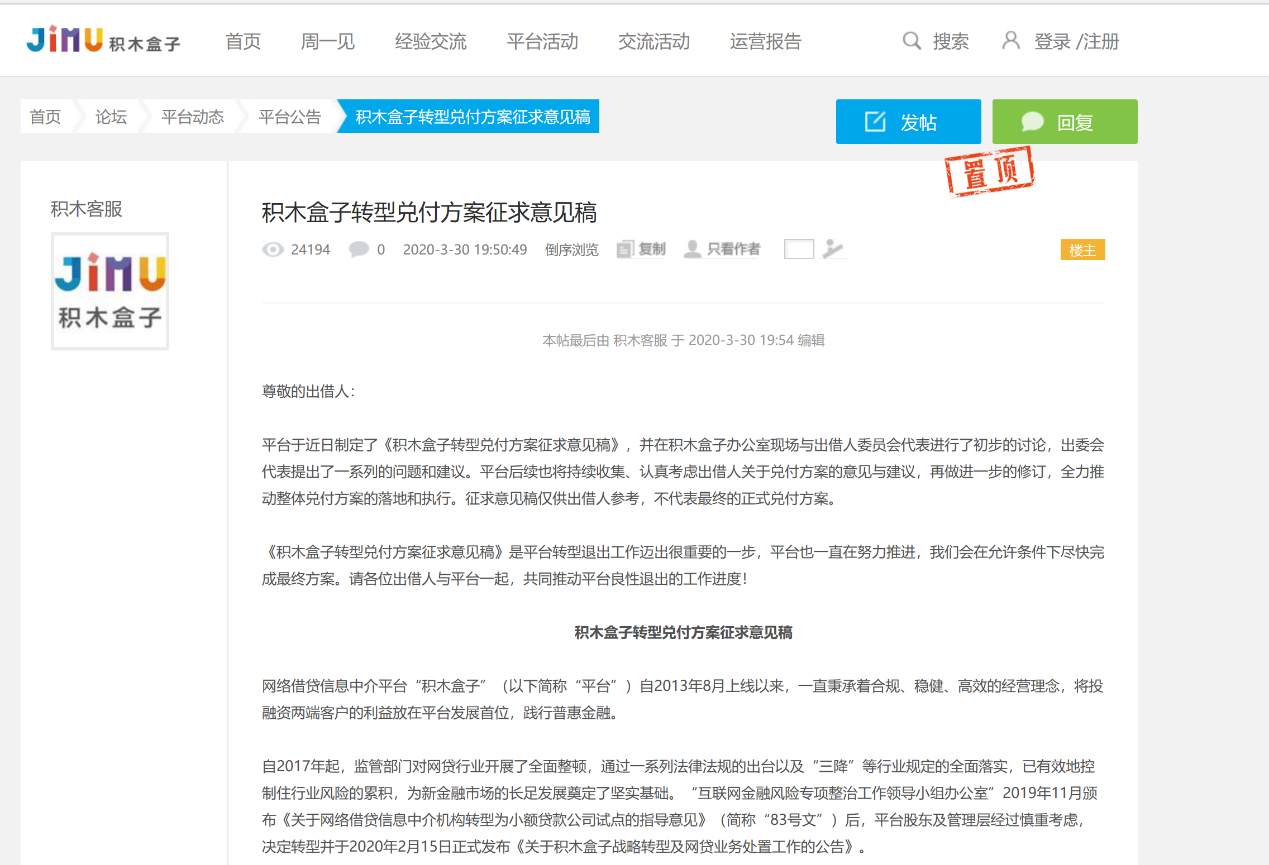
Task: Click the search magnifier icon
Action: pyautogui.click(x=911, y=41)
